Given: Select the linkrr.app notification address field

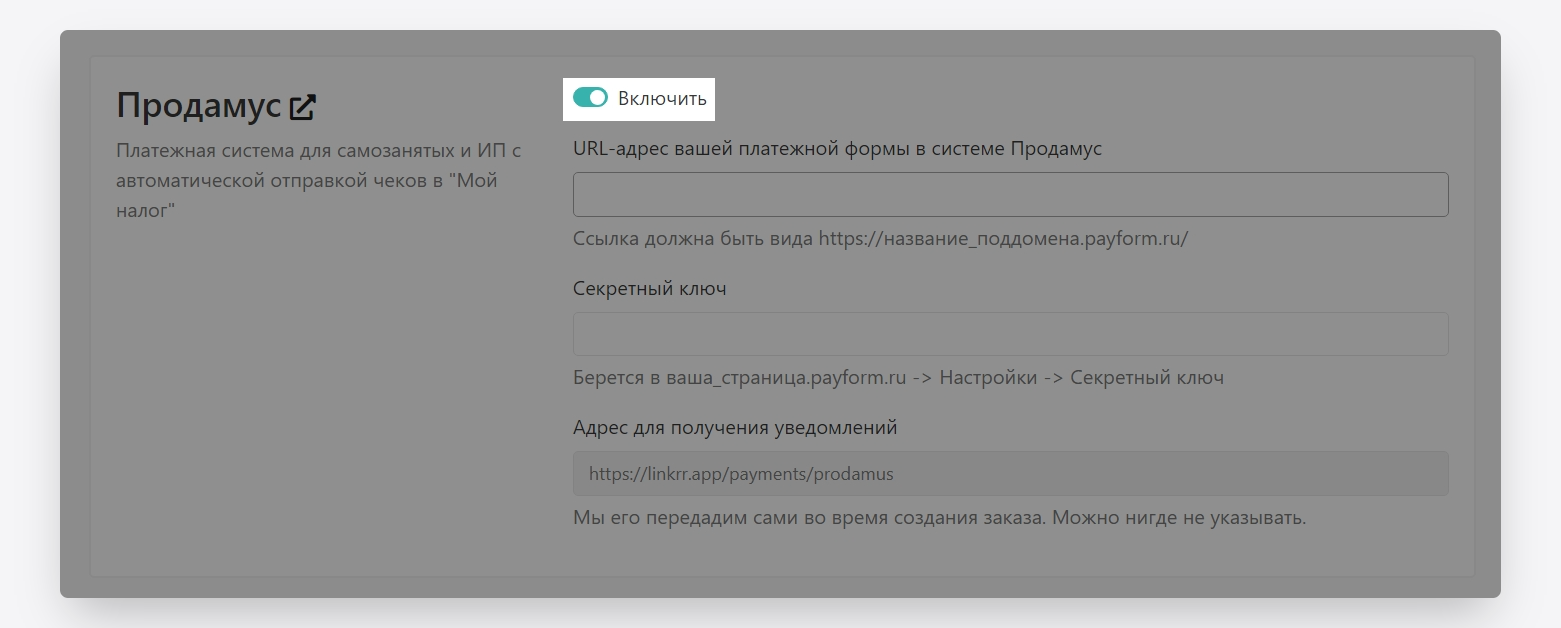Looking at the screenshot, I should pos(1010,474).
